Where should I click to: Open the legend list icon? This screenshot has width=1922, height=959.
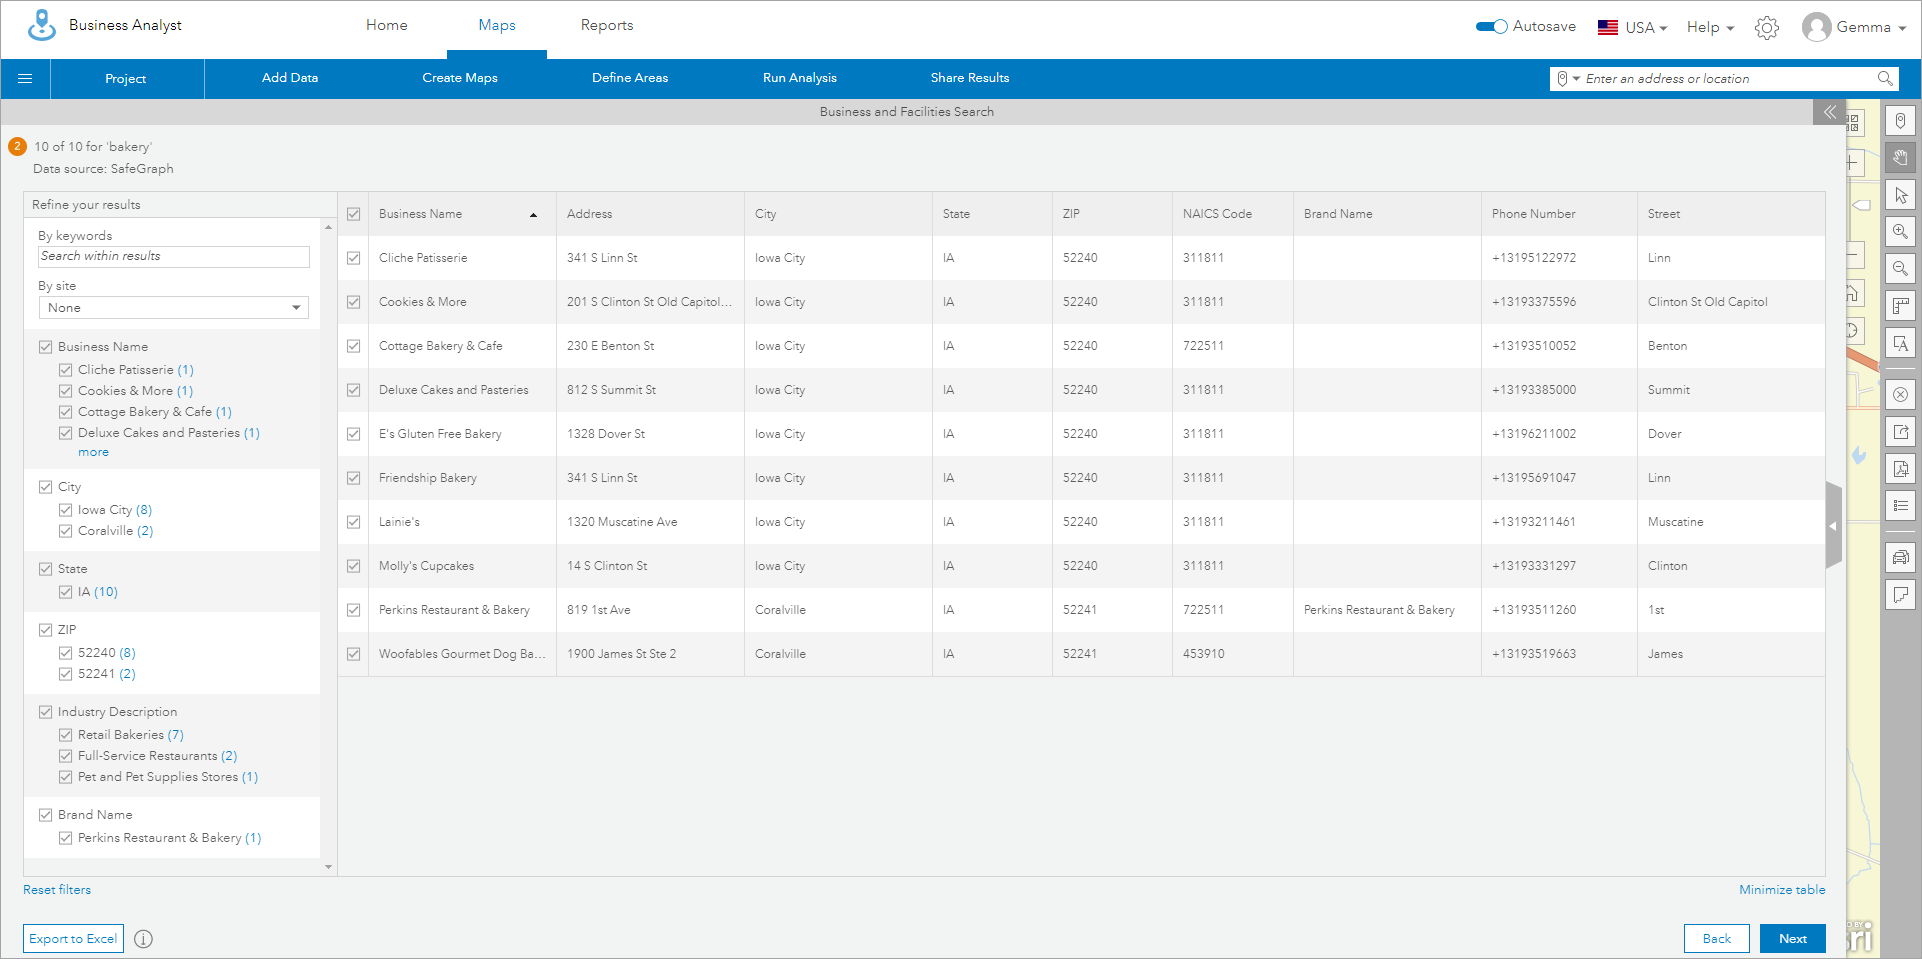coord(1900,506)
